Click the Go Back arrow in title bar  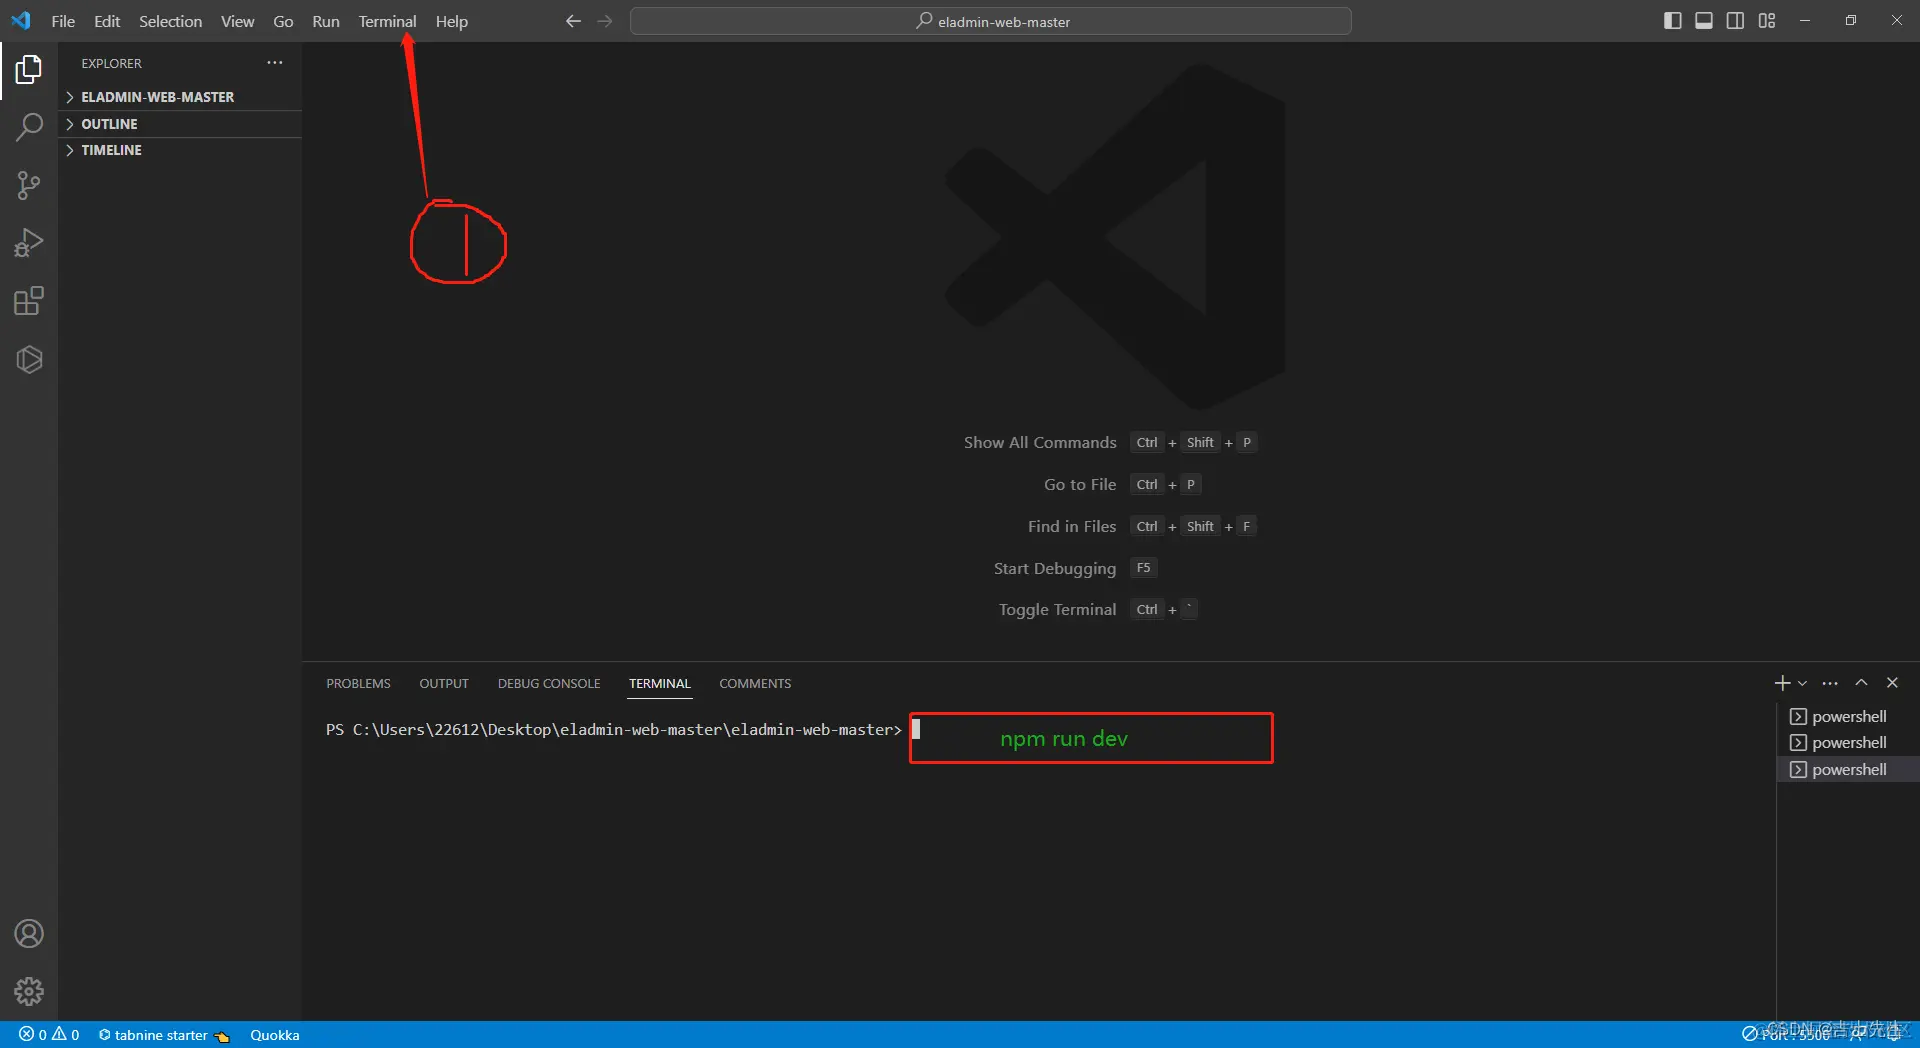[x=573, y=21]
